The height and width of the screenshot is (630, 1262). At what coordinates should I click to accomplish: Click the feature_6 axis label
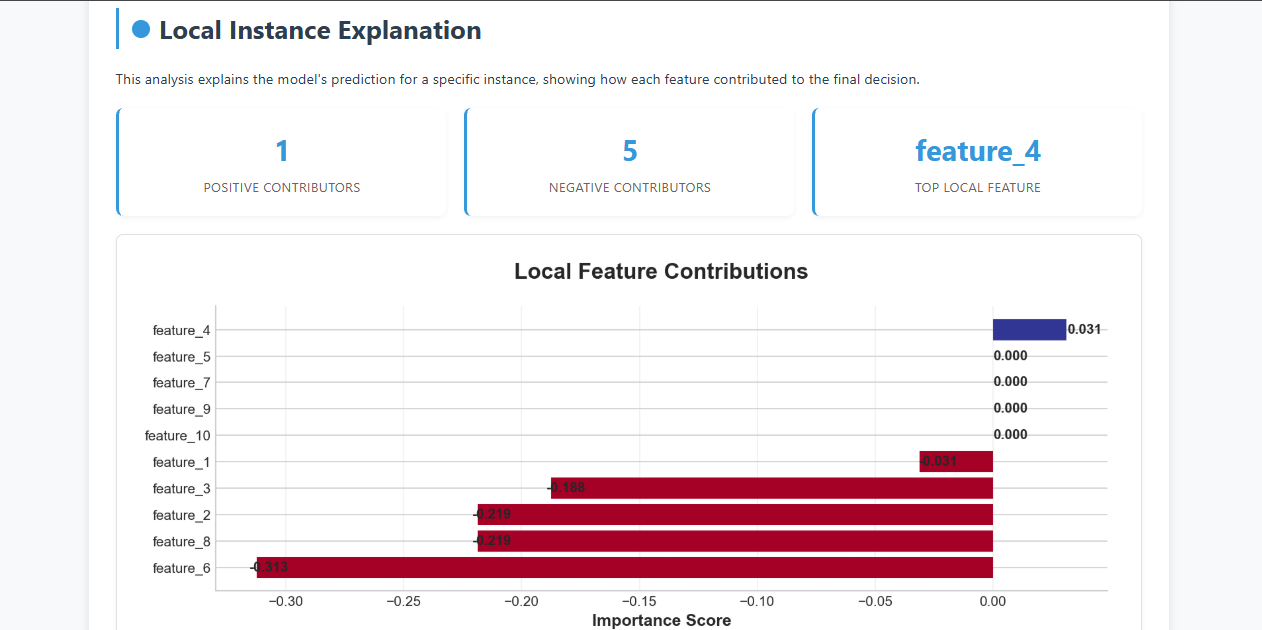[x=181, y=568]
